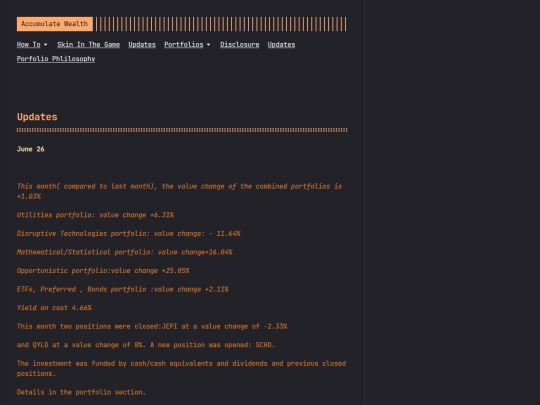The height and width of the screenshot is (405, 540).
Task: Click the Accumulate Wealth site title
Action: pyautogui.click(x=55, y=24)
